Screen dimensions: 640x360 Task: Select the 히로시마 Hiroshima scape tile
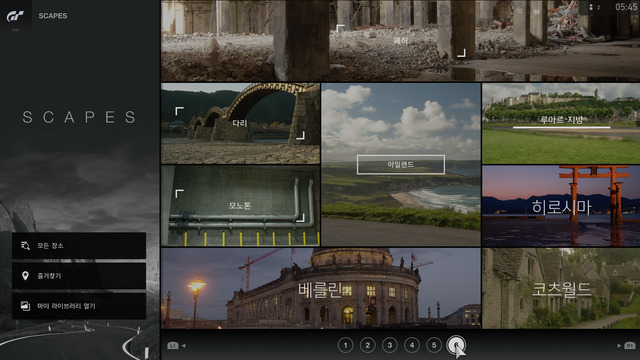click(x=561, y=206)
